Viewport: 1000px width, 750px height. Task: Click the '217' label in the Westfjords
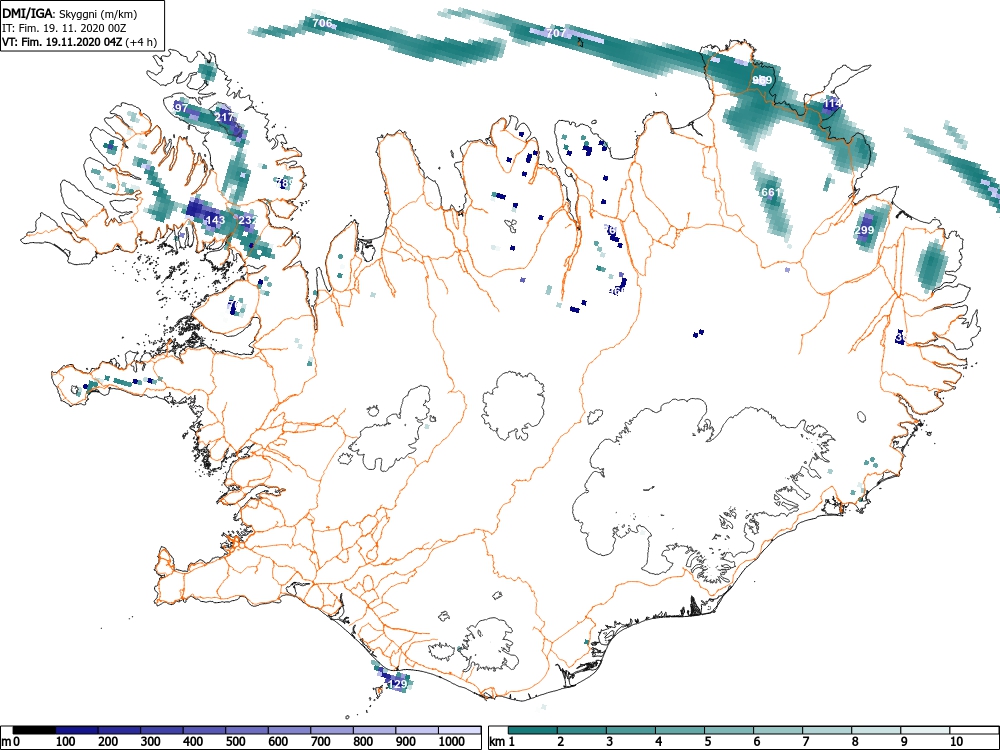coord(224,117)
